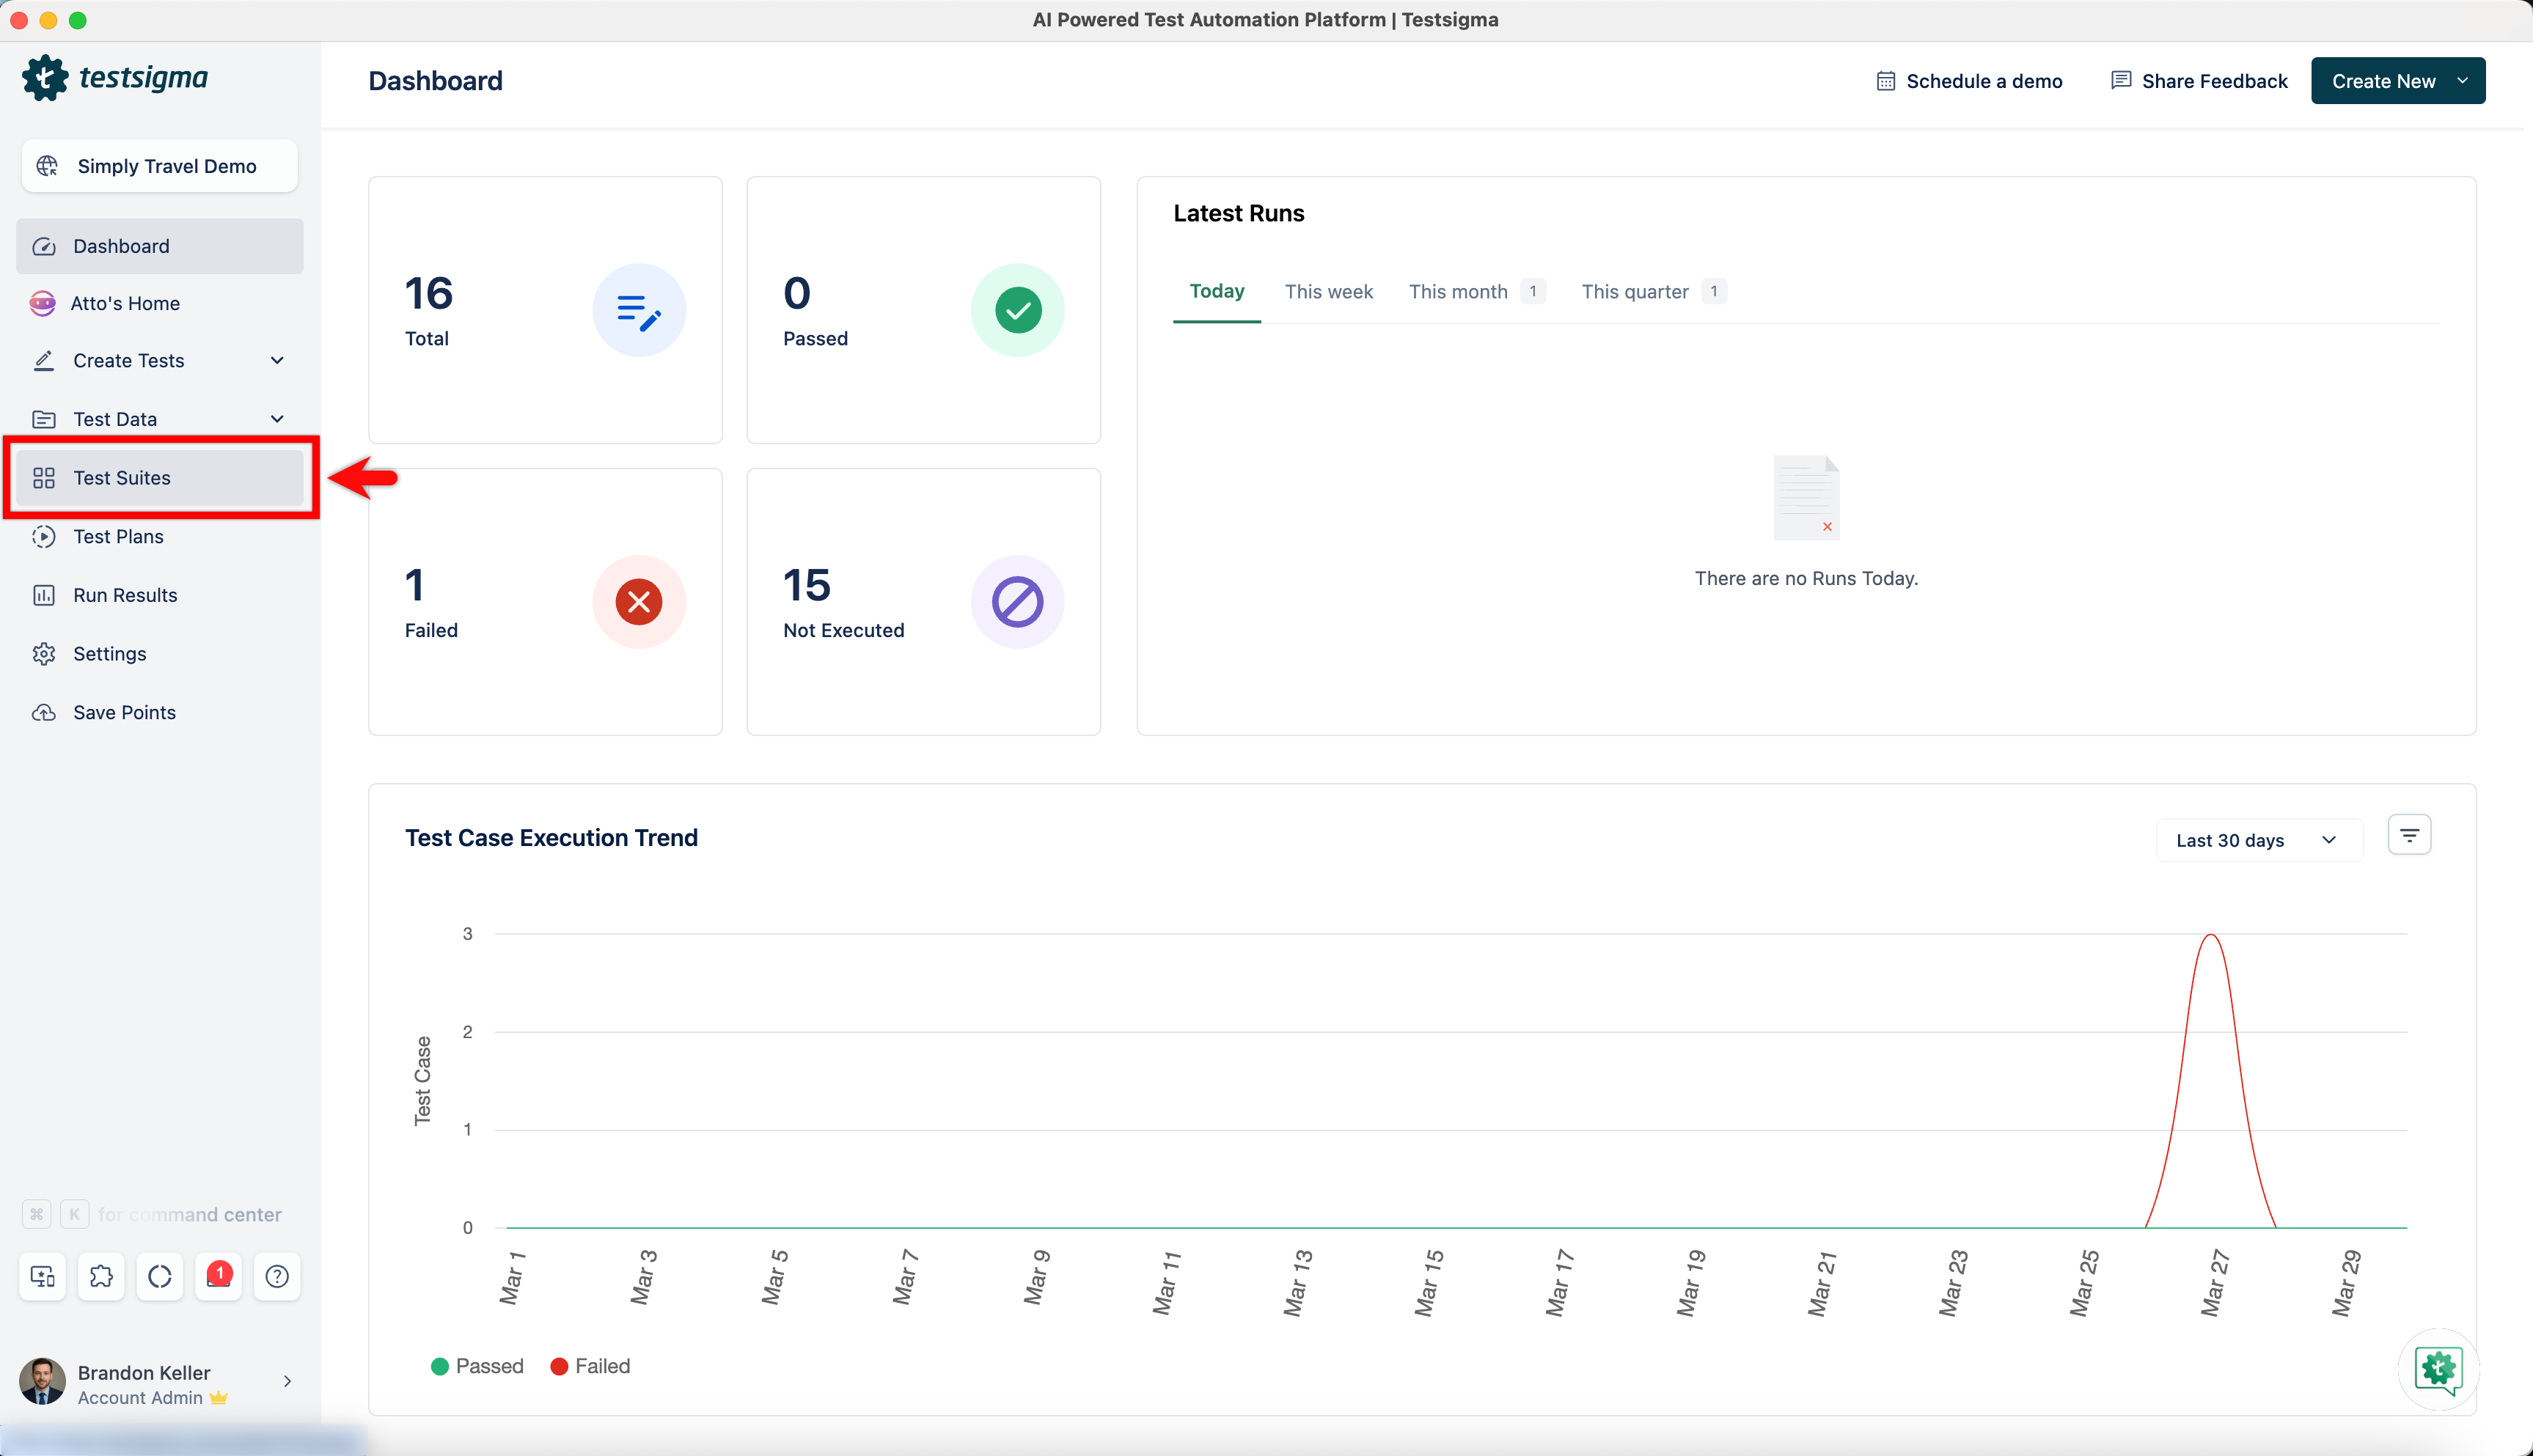Open the filter icon on execution trend
Image resolution: width=2533 pixels, height=1456 pixels.
point(2408,834)
